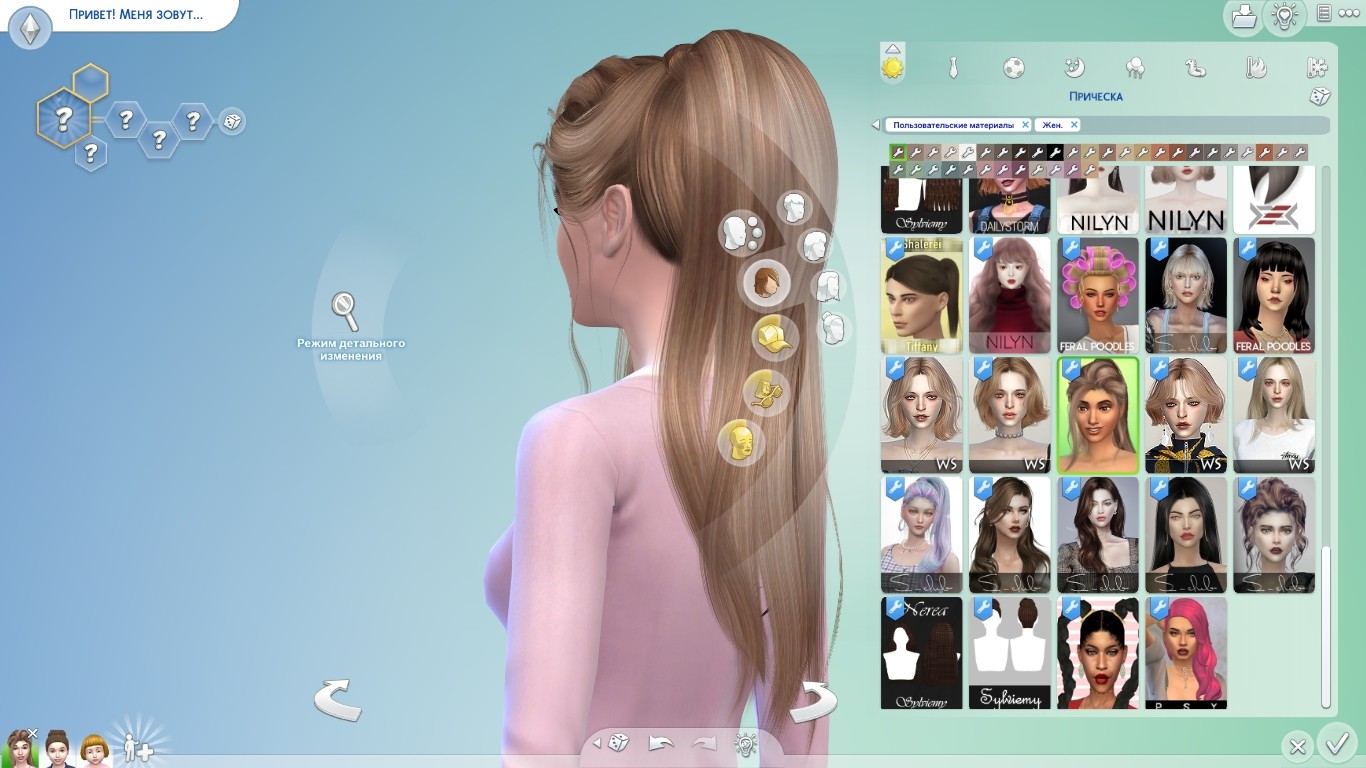Switch to the Athletic outfit category (soccer ball)

[x=1013, y=68]
